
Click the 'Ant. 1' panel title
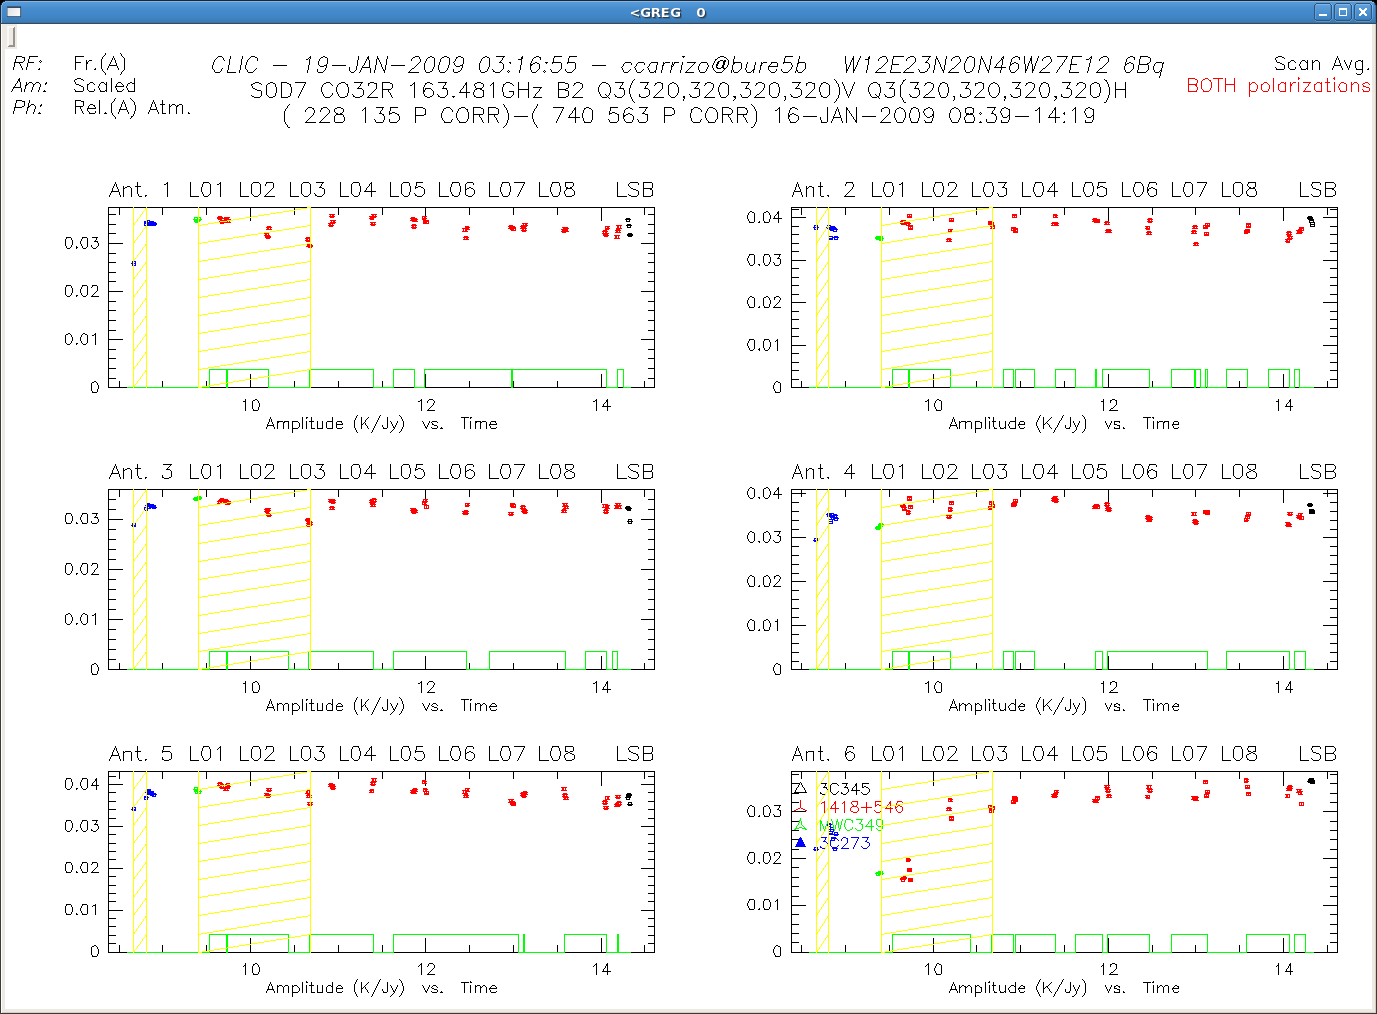pyautogui.click(x=140, y=190)
